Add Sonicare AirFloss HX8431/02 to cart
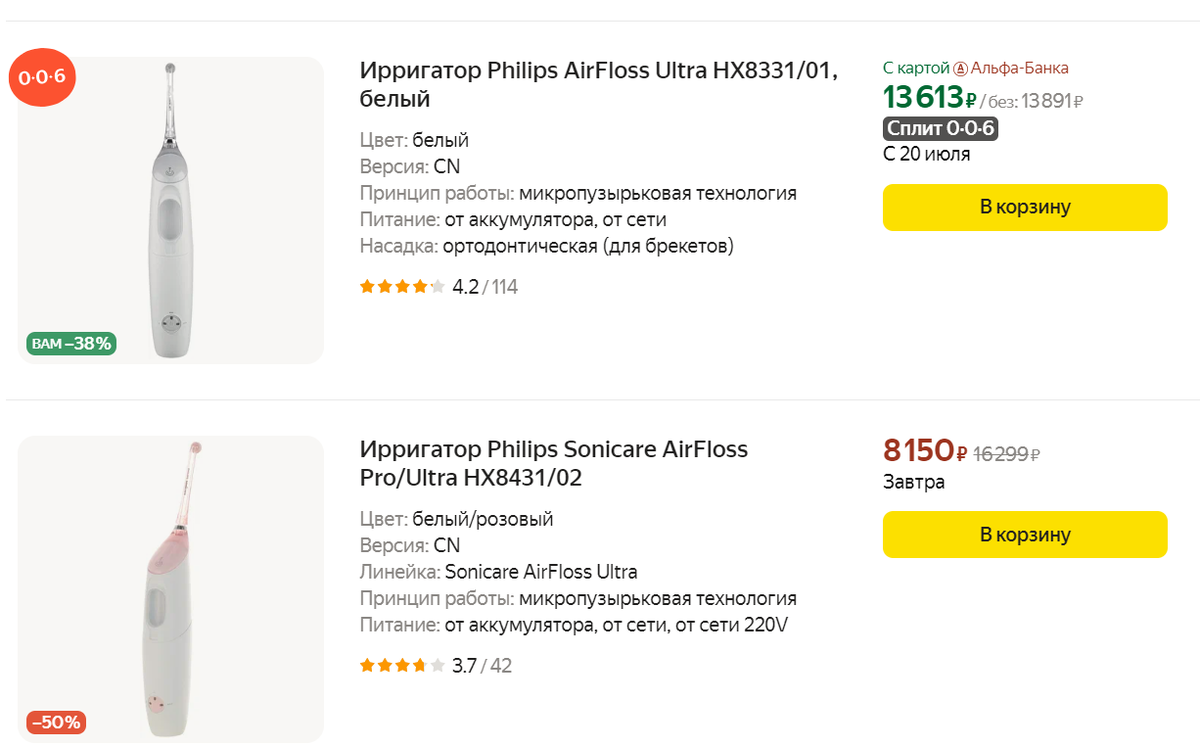The width and height of the screenshot is (1200, 747). 1025,534
